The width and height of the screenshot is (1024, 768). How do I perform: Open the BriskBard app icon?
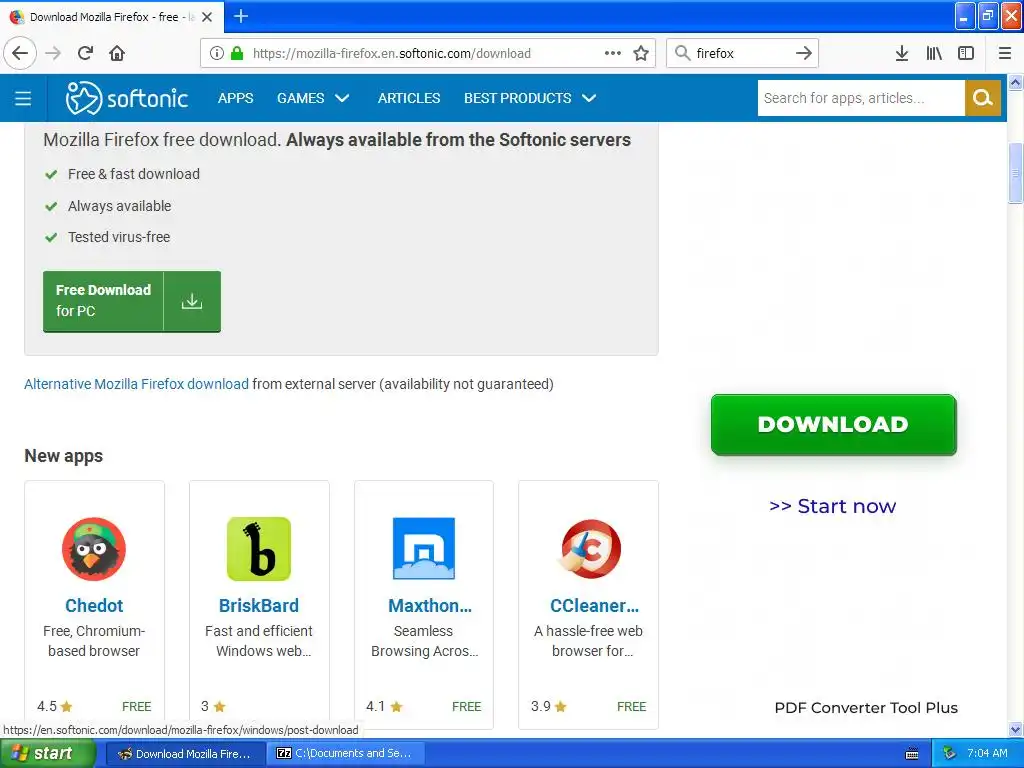pyautogui.click(x=259, y=549)
